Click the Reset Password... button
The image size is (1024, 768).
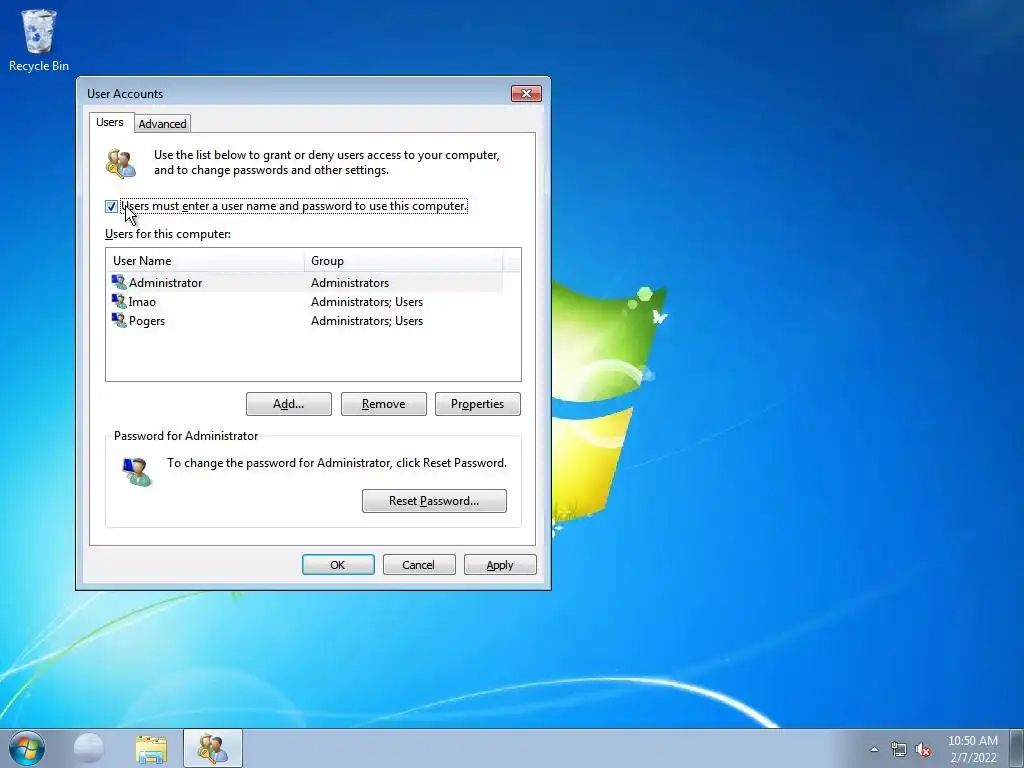[434, 501]
